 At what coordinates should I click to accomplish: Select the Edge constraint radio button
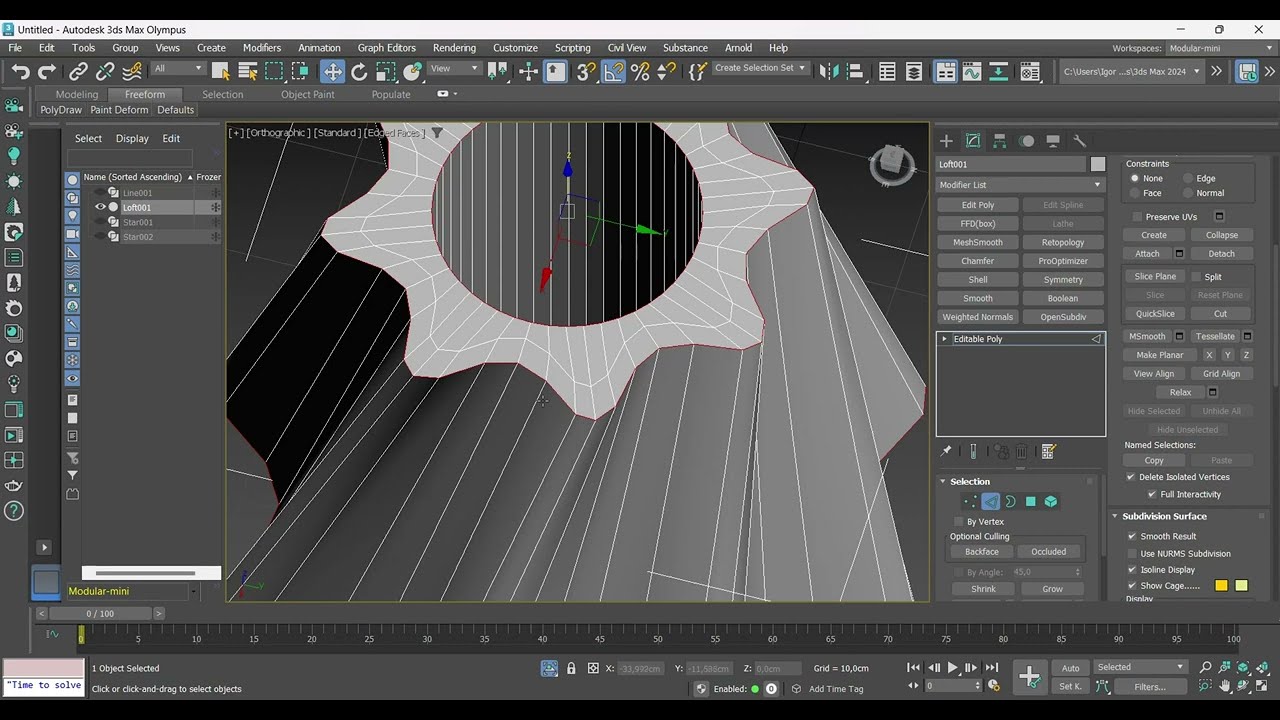point(1188,178)
